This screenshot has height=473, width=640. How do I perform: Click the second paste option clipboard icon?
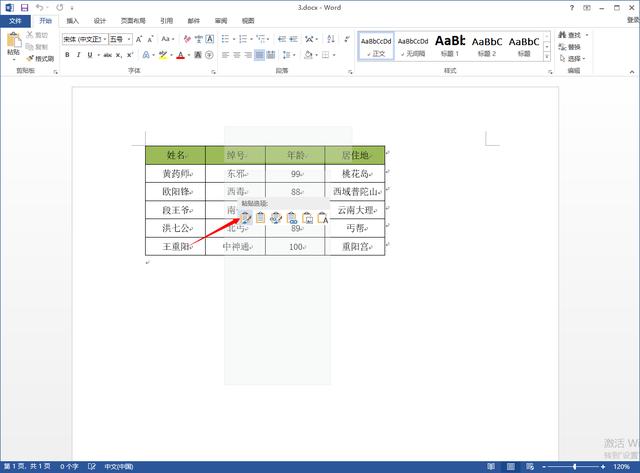pyautogui.click(x=260, y=218)
